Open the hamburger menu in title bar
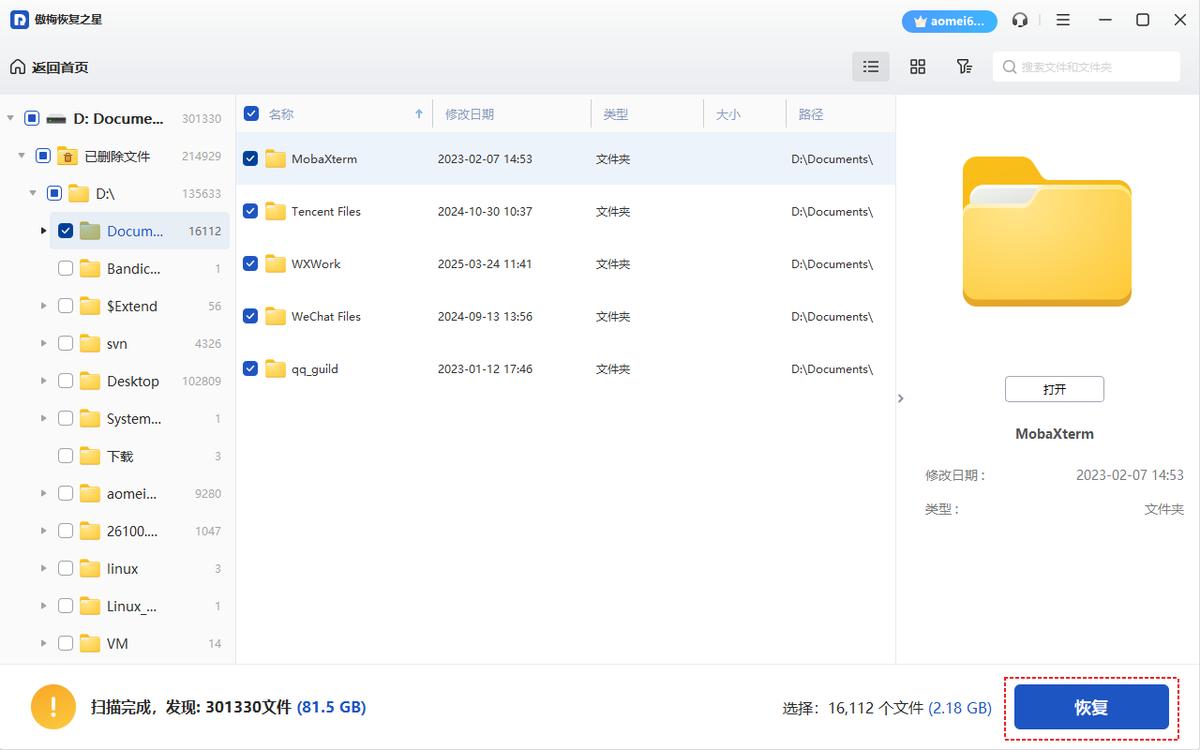 pos(1063,20)
